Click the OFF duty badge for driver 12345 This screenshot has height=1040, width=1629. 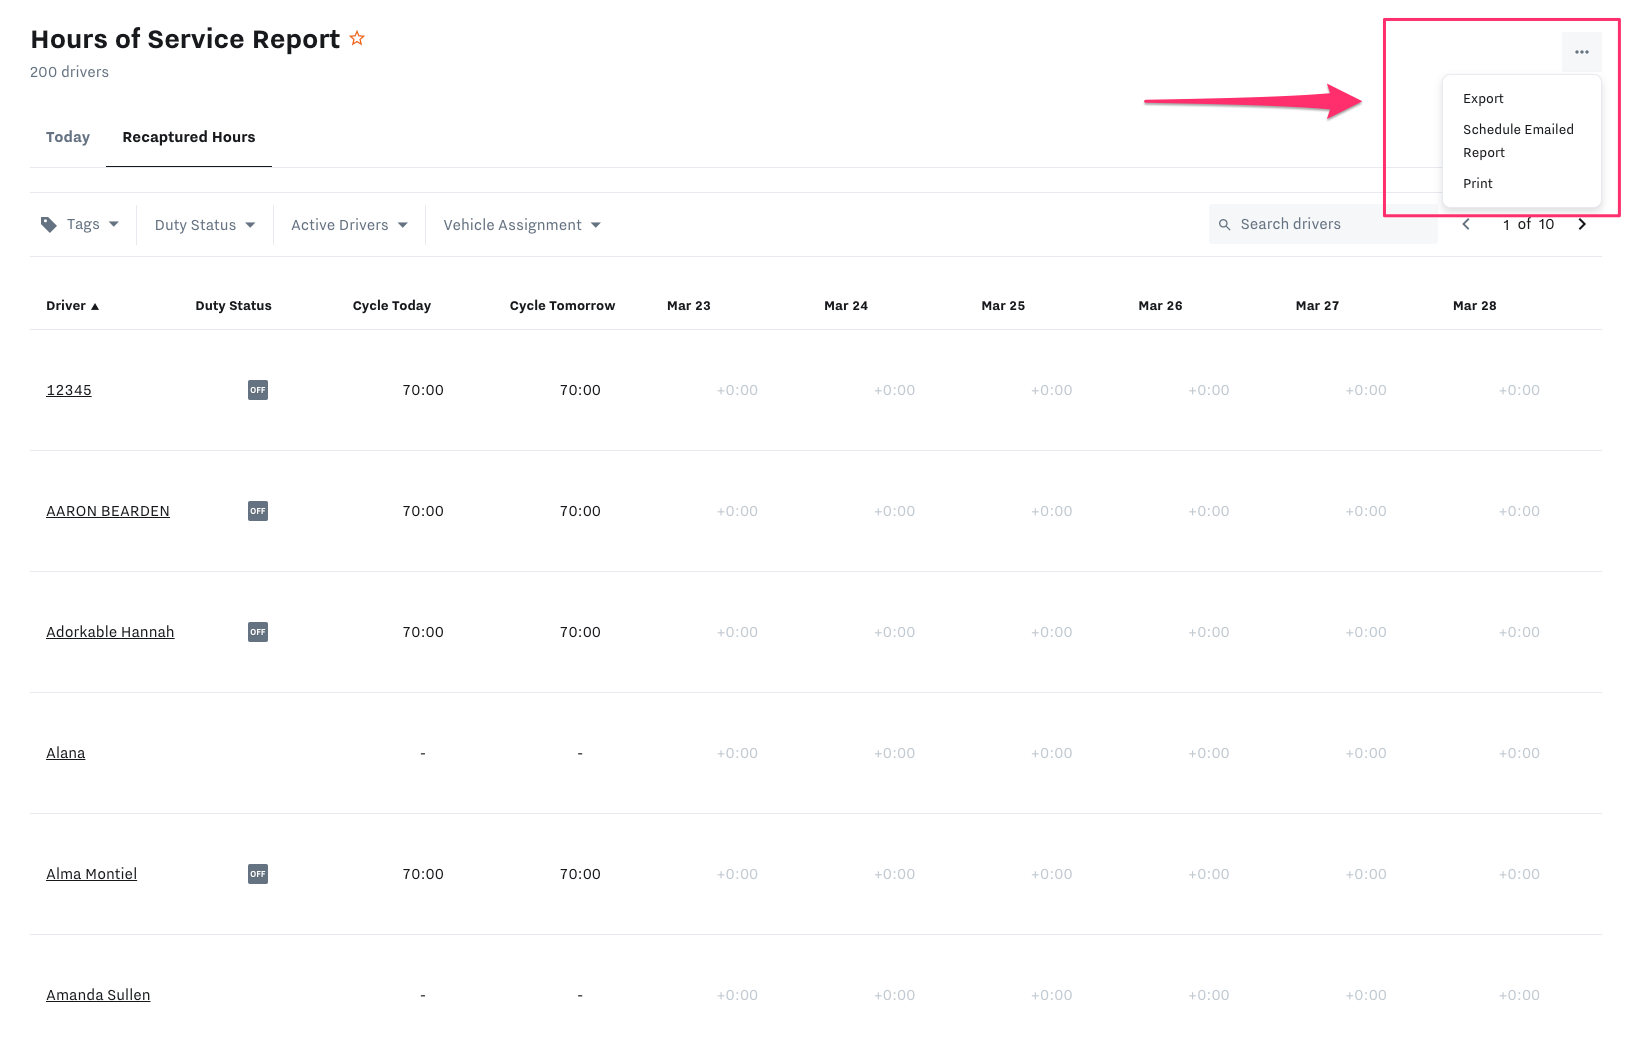click(x=258, y=391)
